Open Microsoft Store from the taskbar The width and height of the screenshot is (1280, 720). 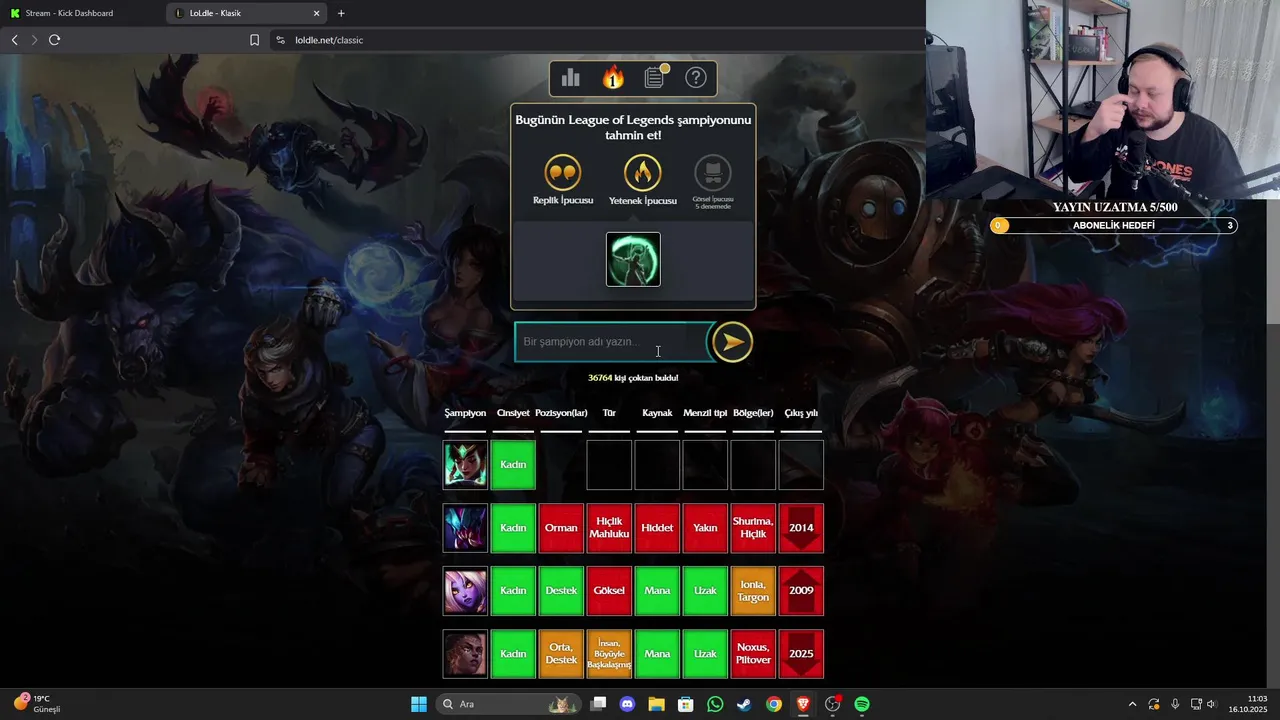point(685,704)
